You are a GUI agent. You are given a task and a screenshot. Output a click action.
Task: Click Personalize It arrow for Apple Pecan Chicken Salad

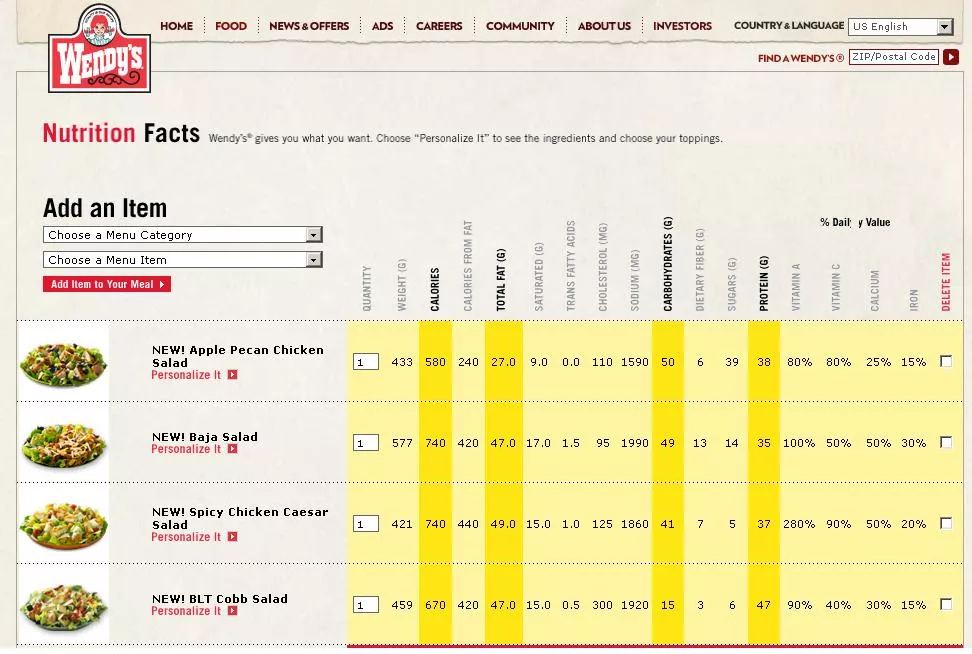tap(232, 375)
